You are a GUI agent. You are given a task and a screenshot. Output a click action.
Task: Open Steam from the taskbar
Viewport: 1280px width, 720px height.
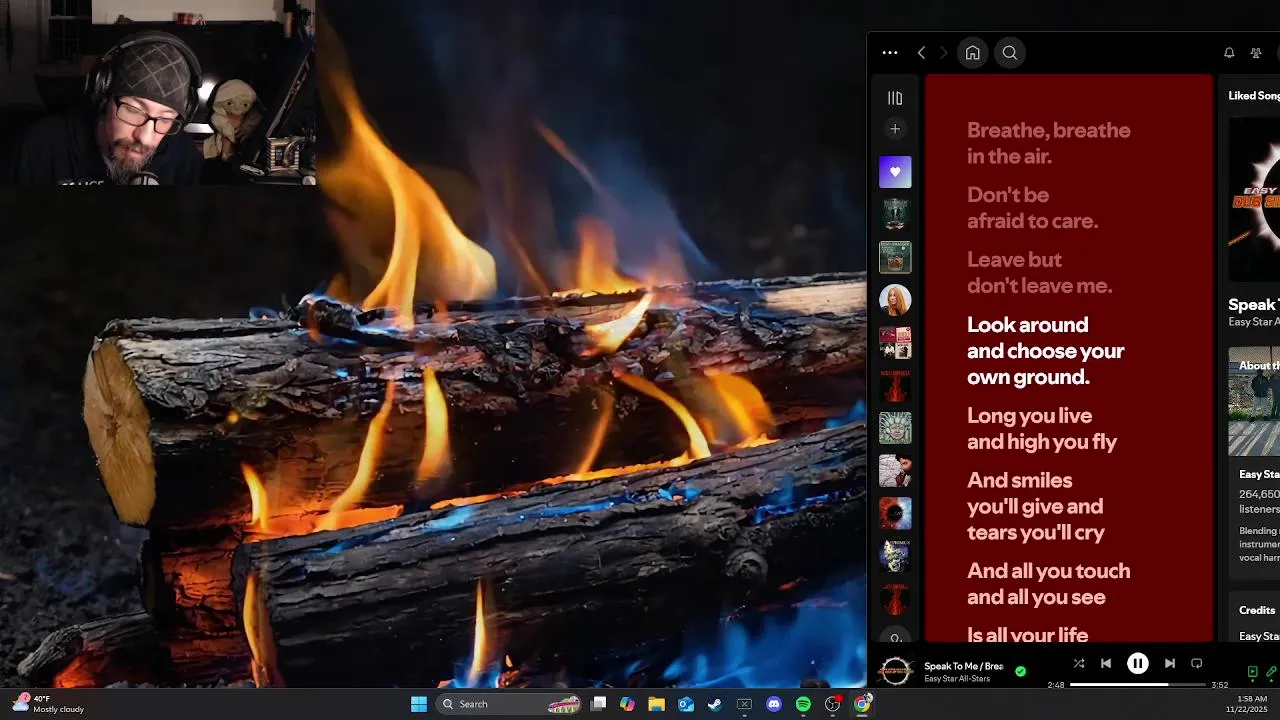tap(715, 704)
